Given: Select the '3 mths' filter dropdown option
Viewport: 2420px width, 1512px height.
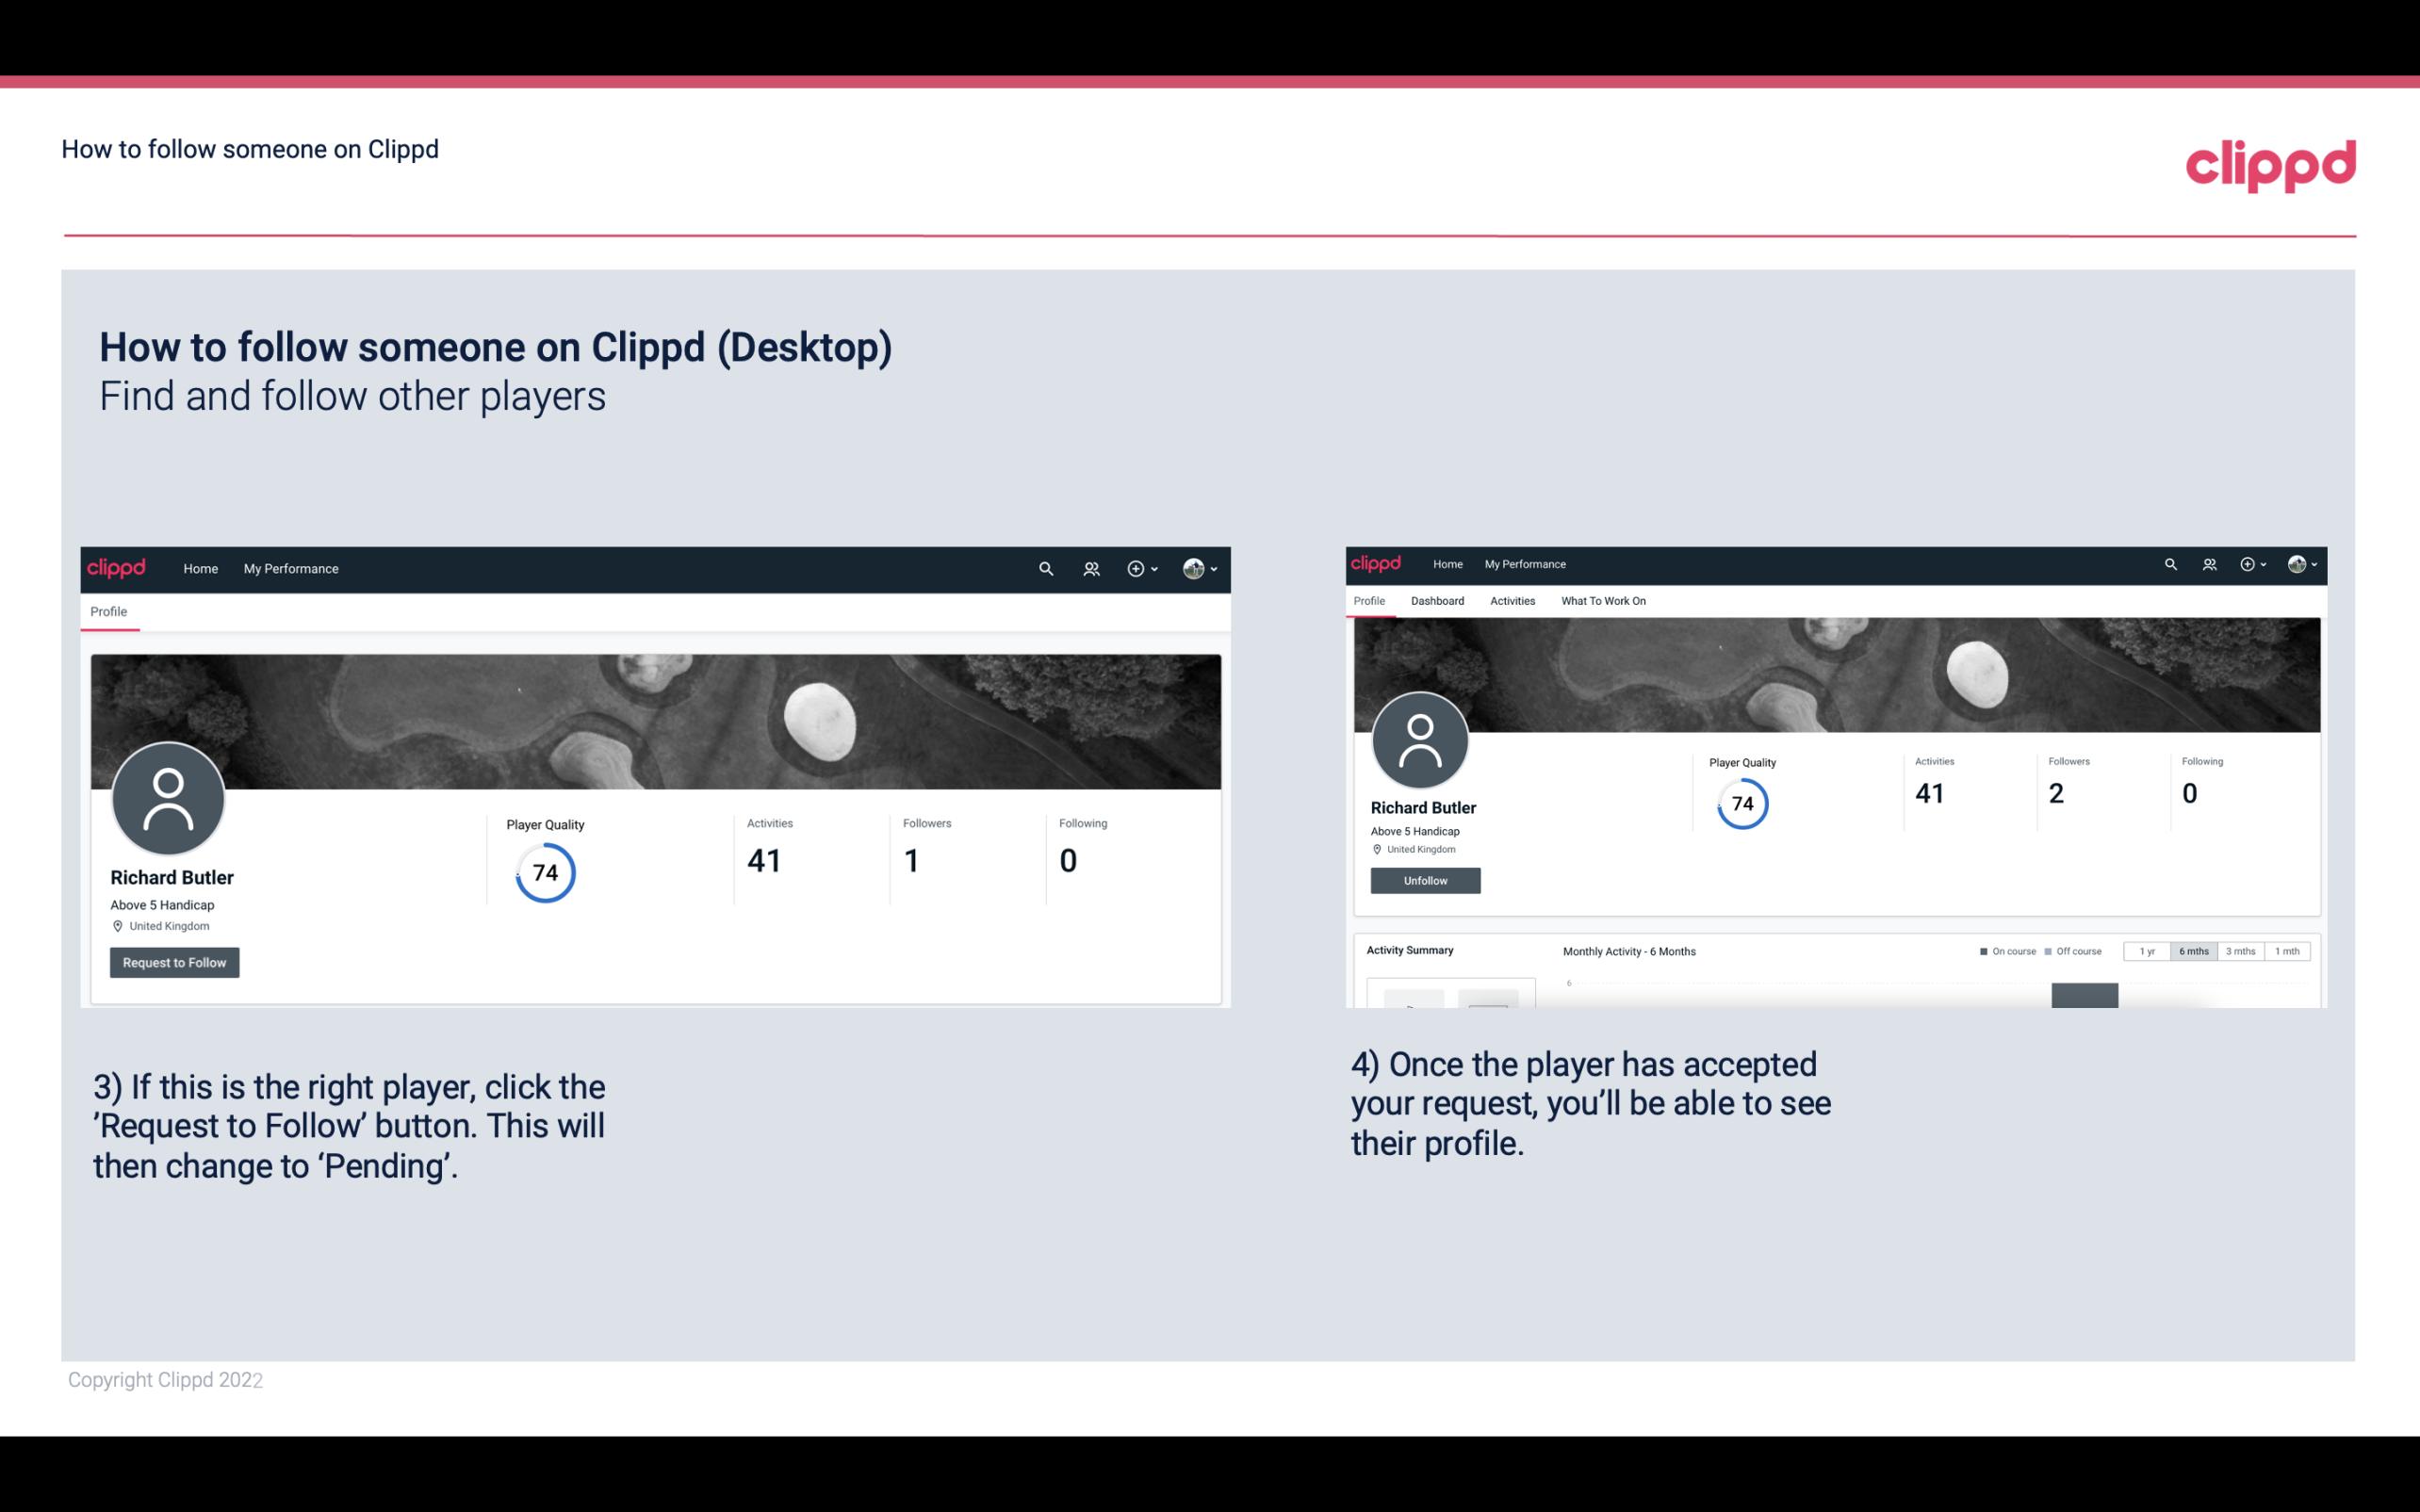Looking at the screenshot, I should (2239, 951).
